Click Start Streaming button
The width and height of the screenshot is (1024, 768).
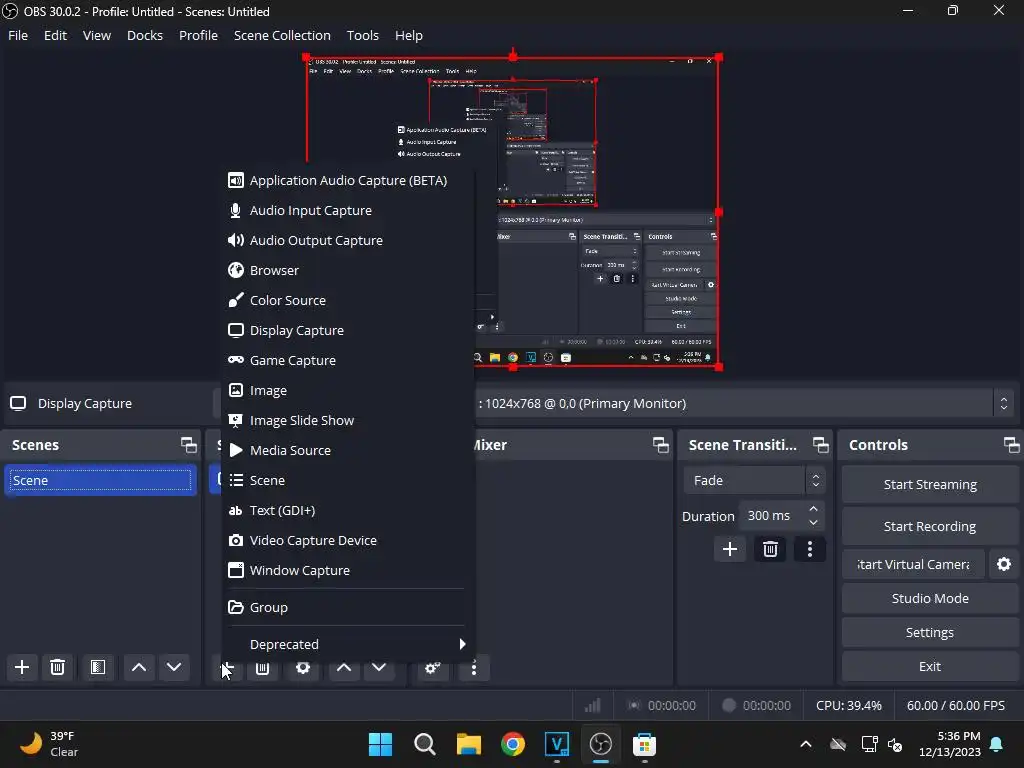(930, 485)
